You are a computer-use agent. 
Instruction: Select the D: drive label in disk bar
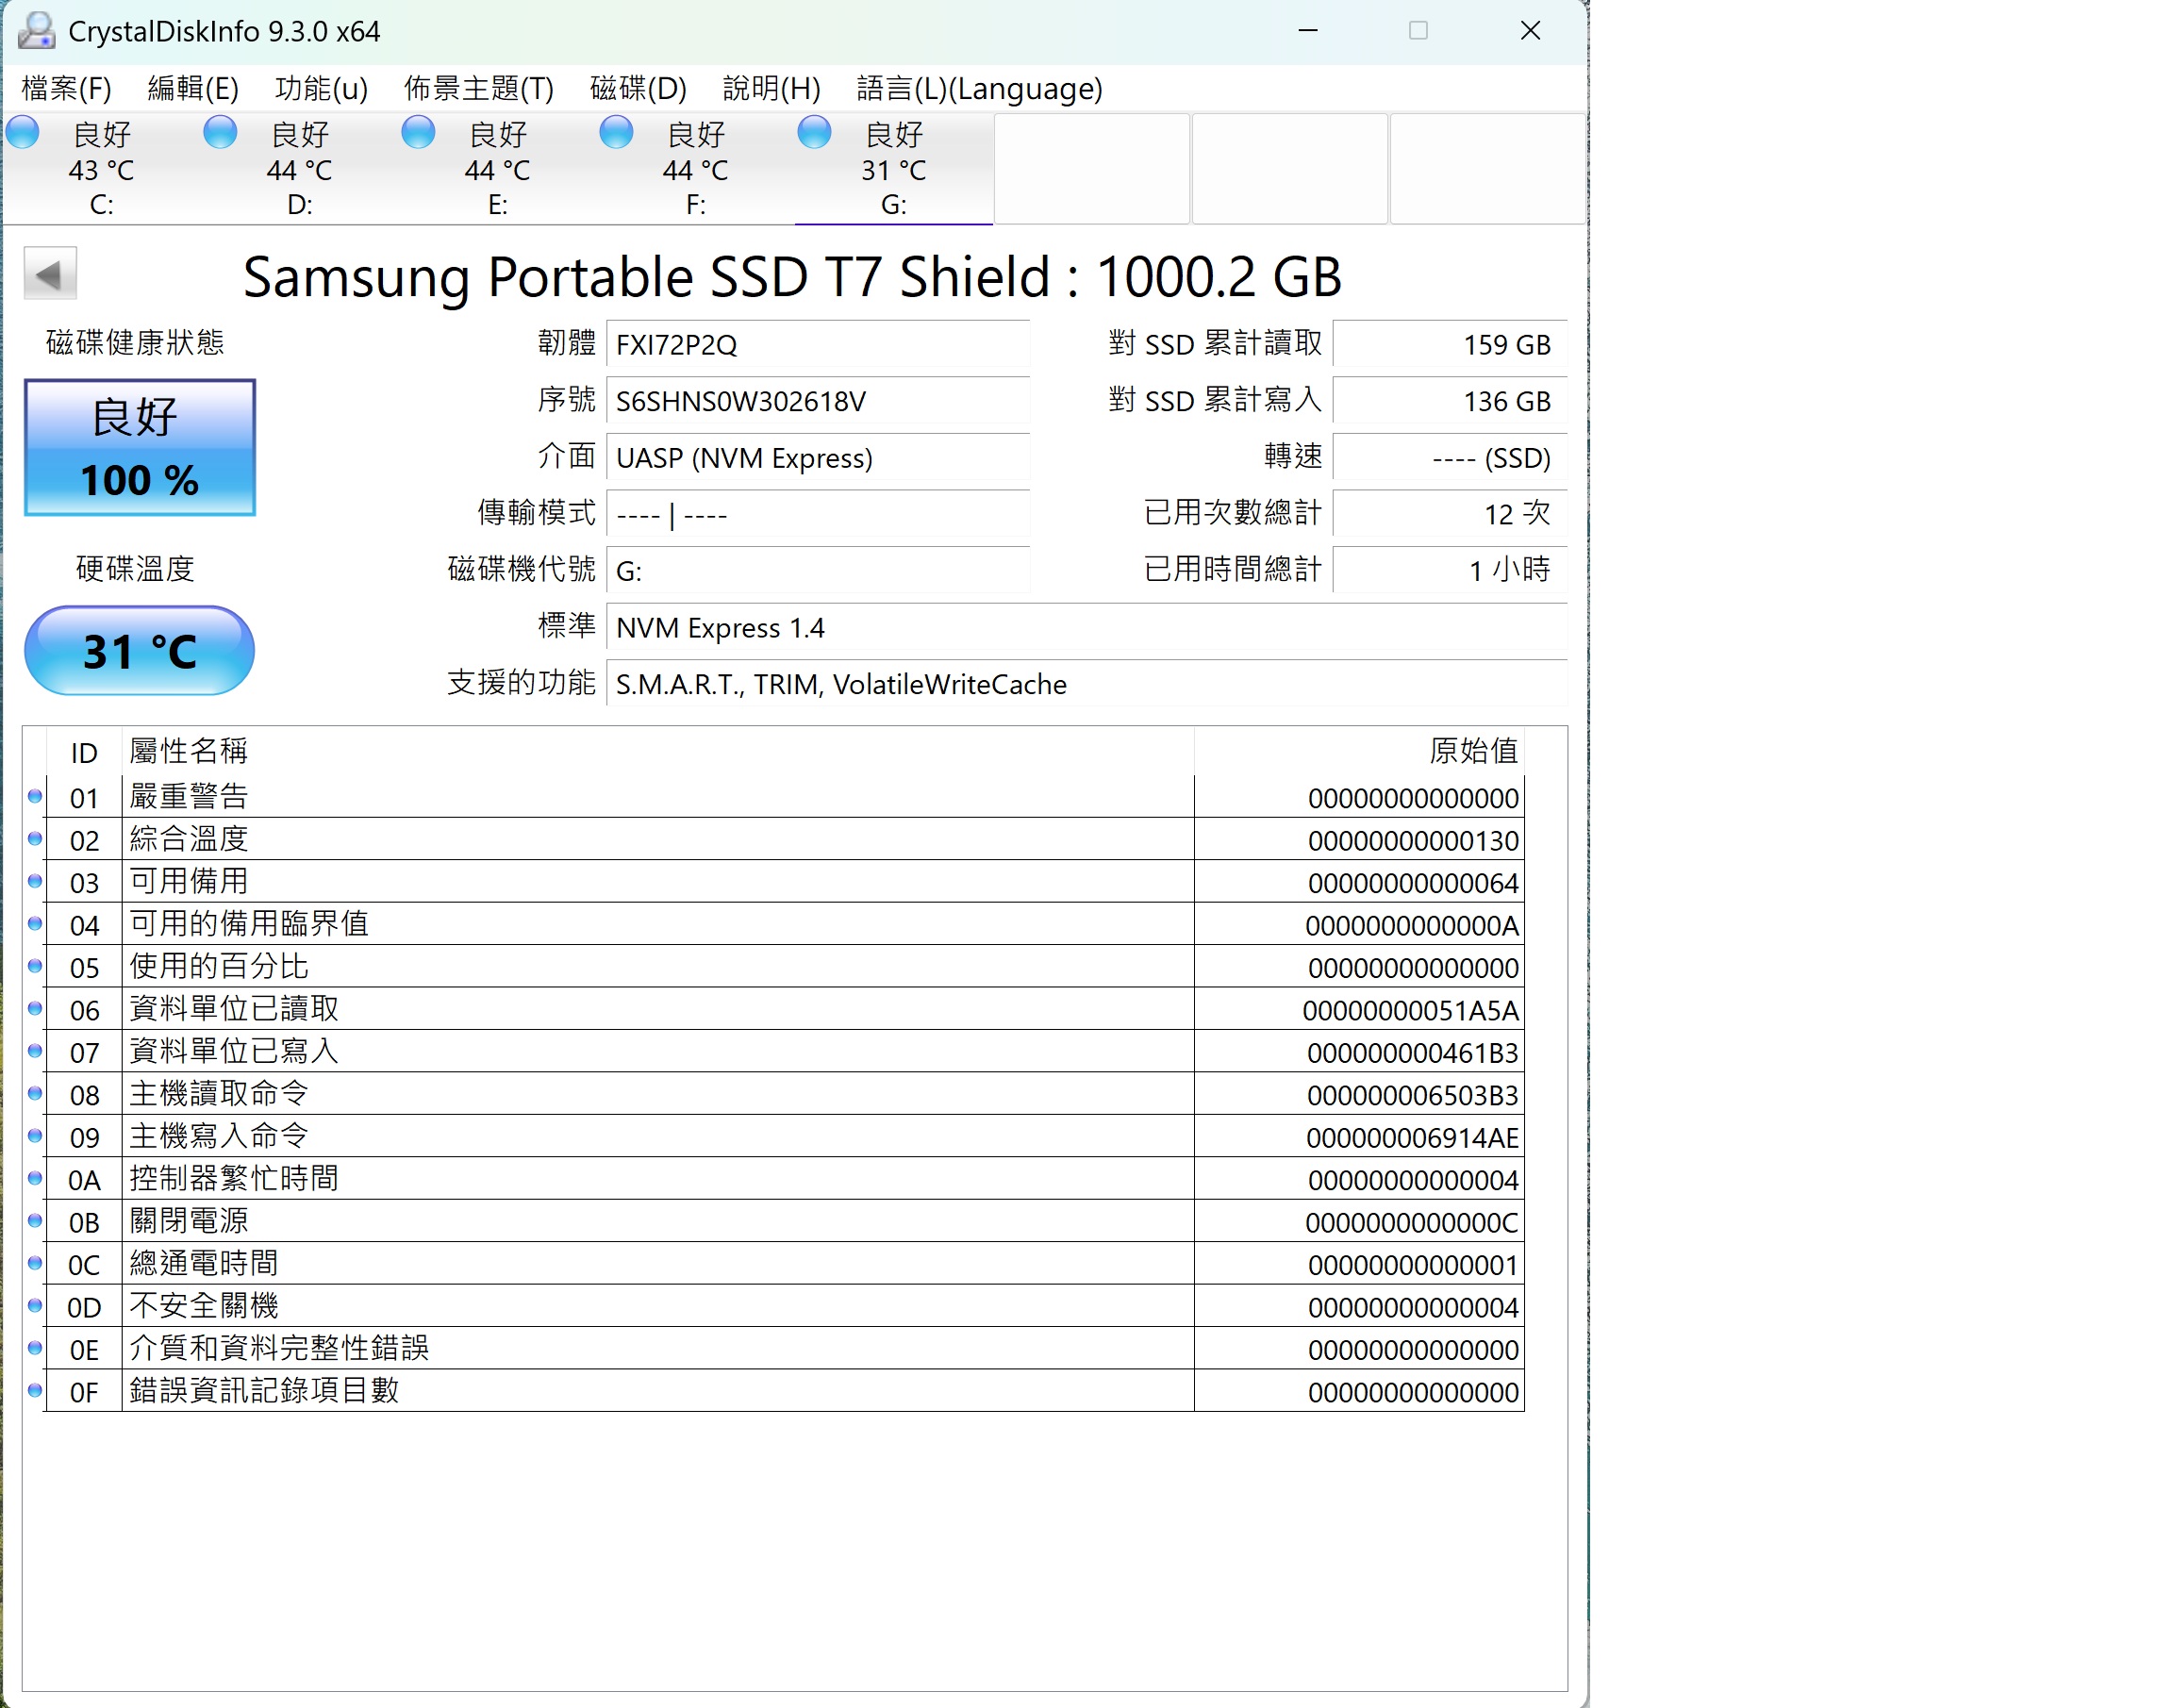point(300,205)
